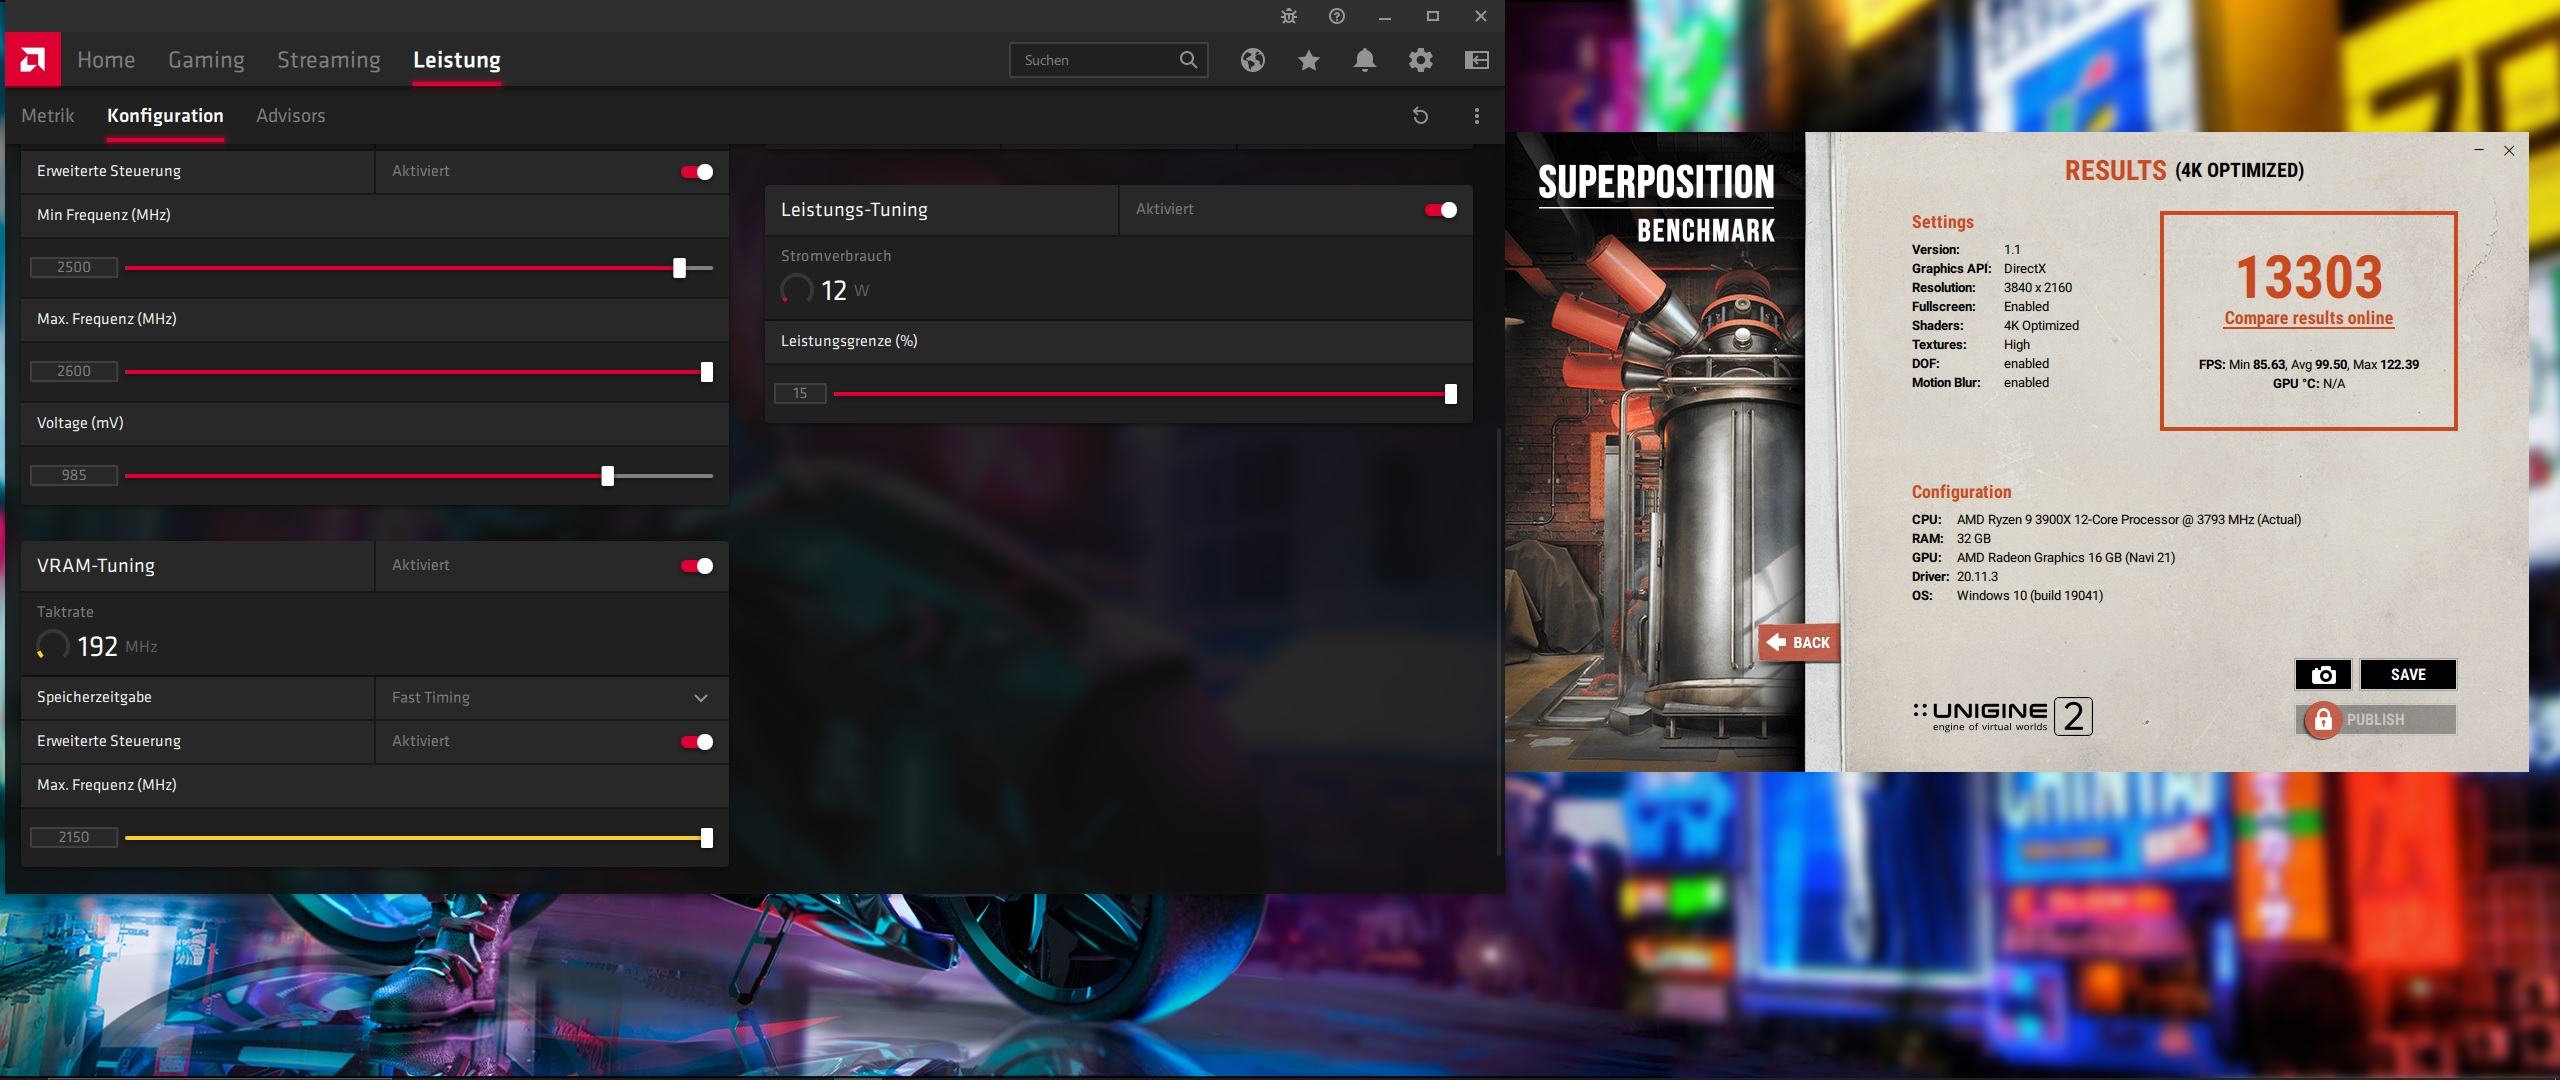Open the web browser globe icon
The width and height of the screenshot is (2560, 1080).
[1253, 60]
